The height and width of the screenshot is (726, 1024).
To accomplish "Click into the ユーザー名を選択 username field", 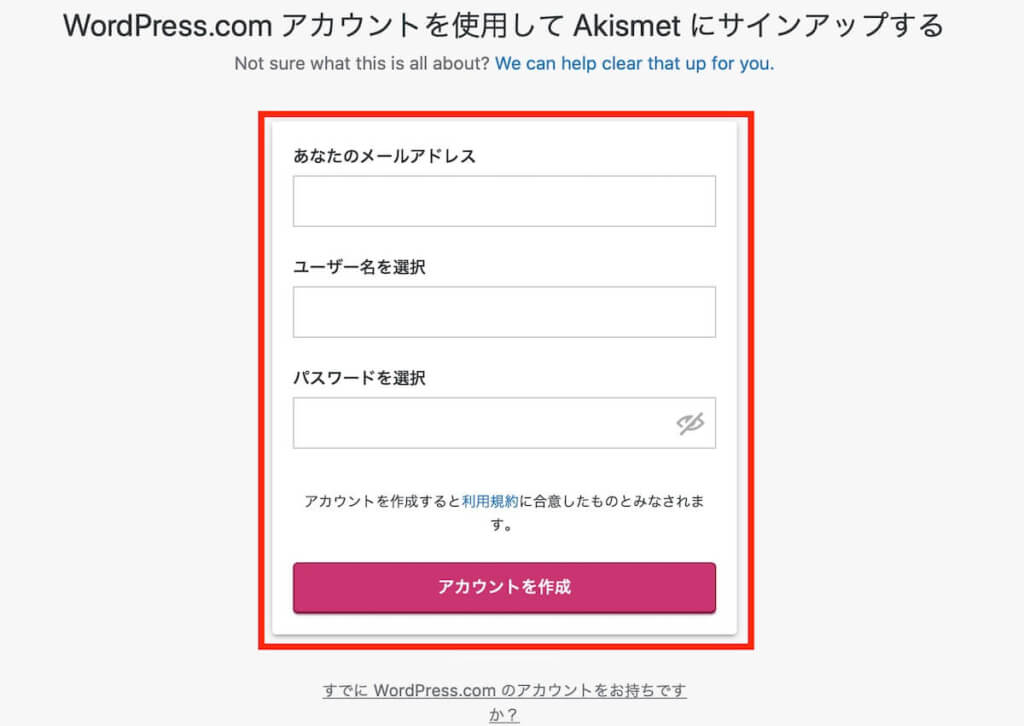I will (504, 312).
